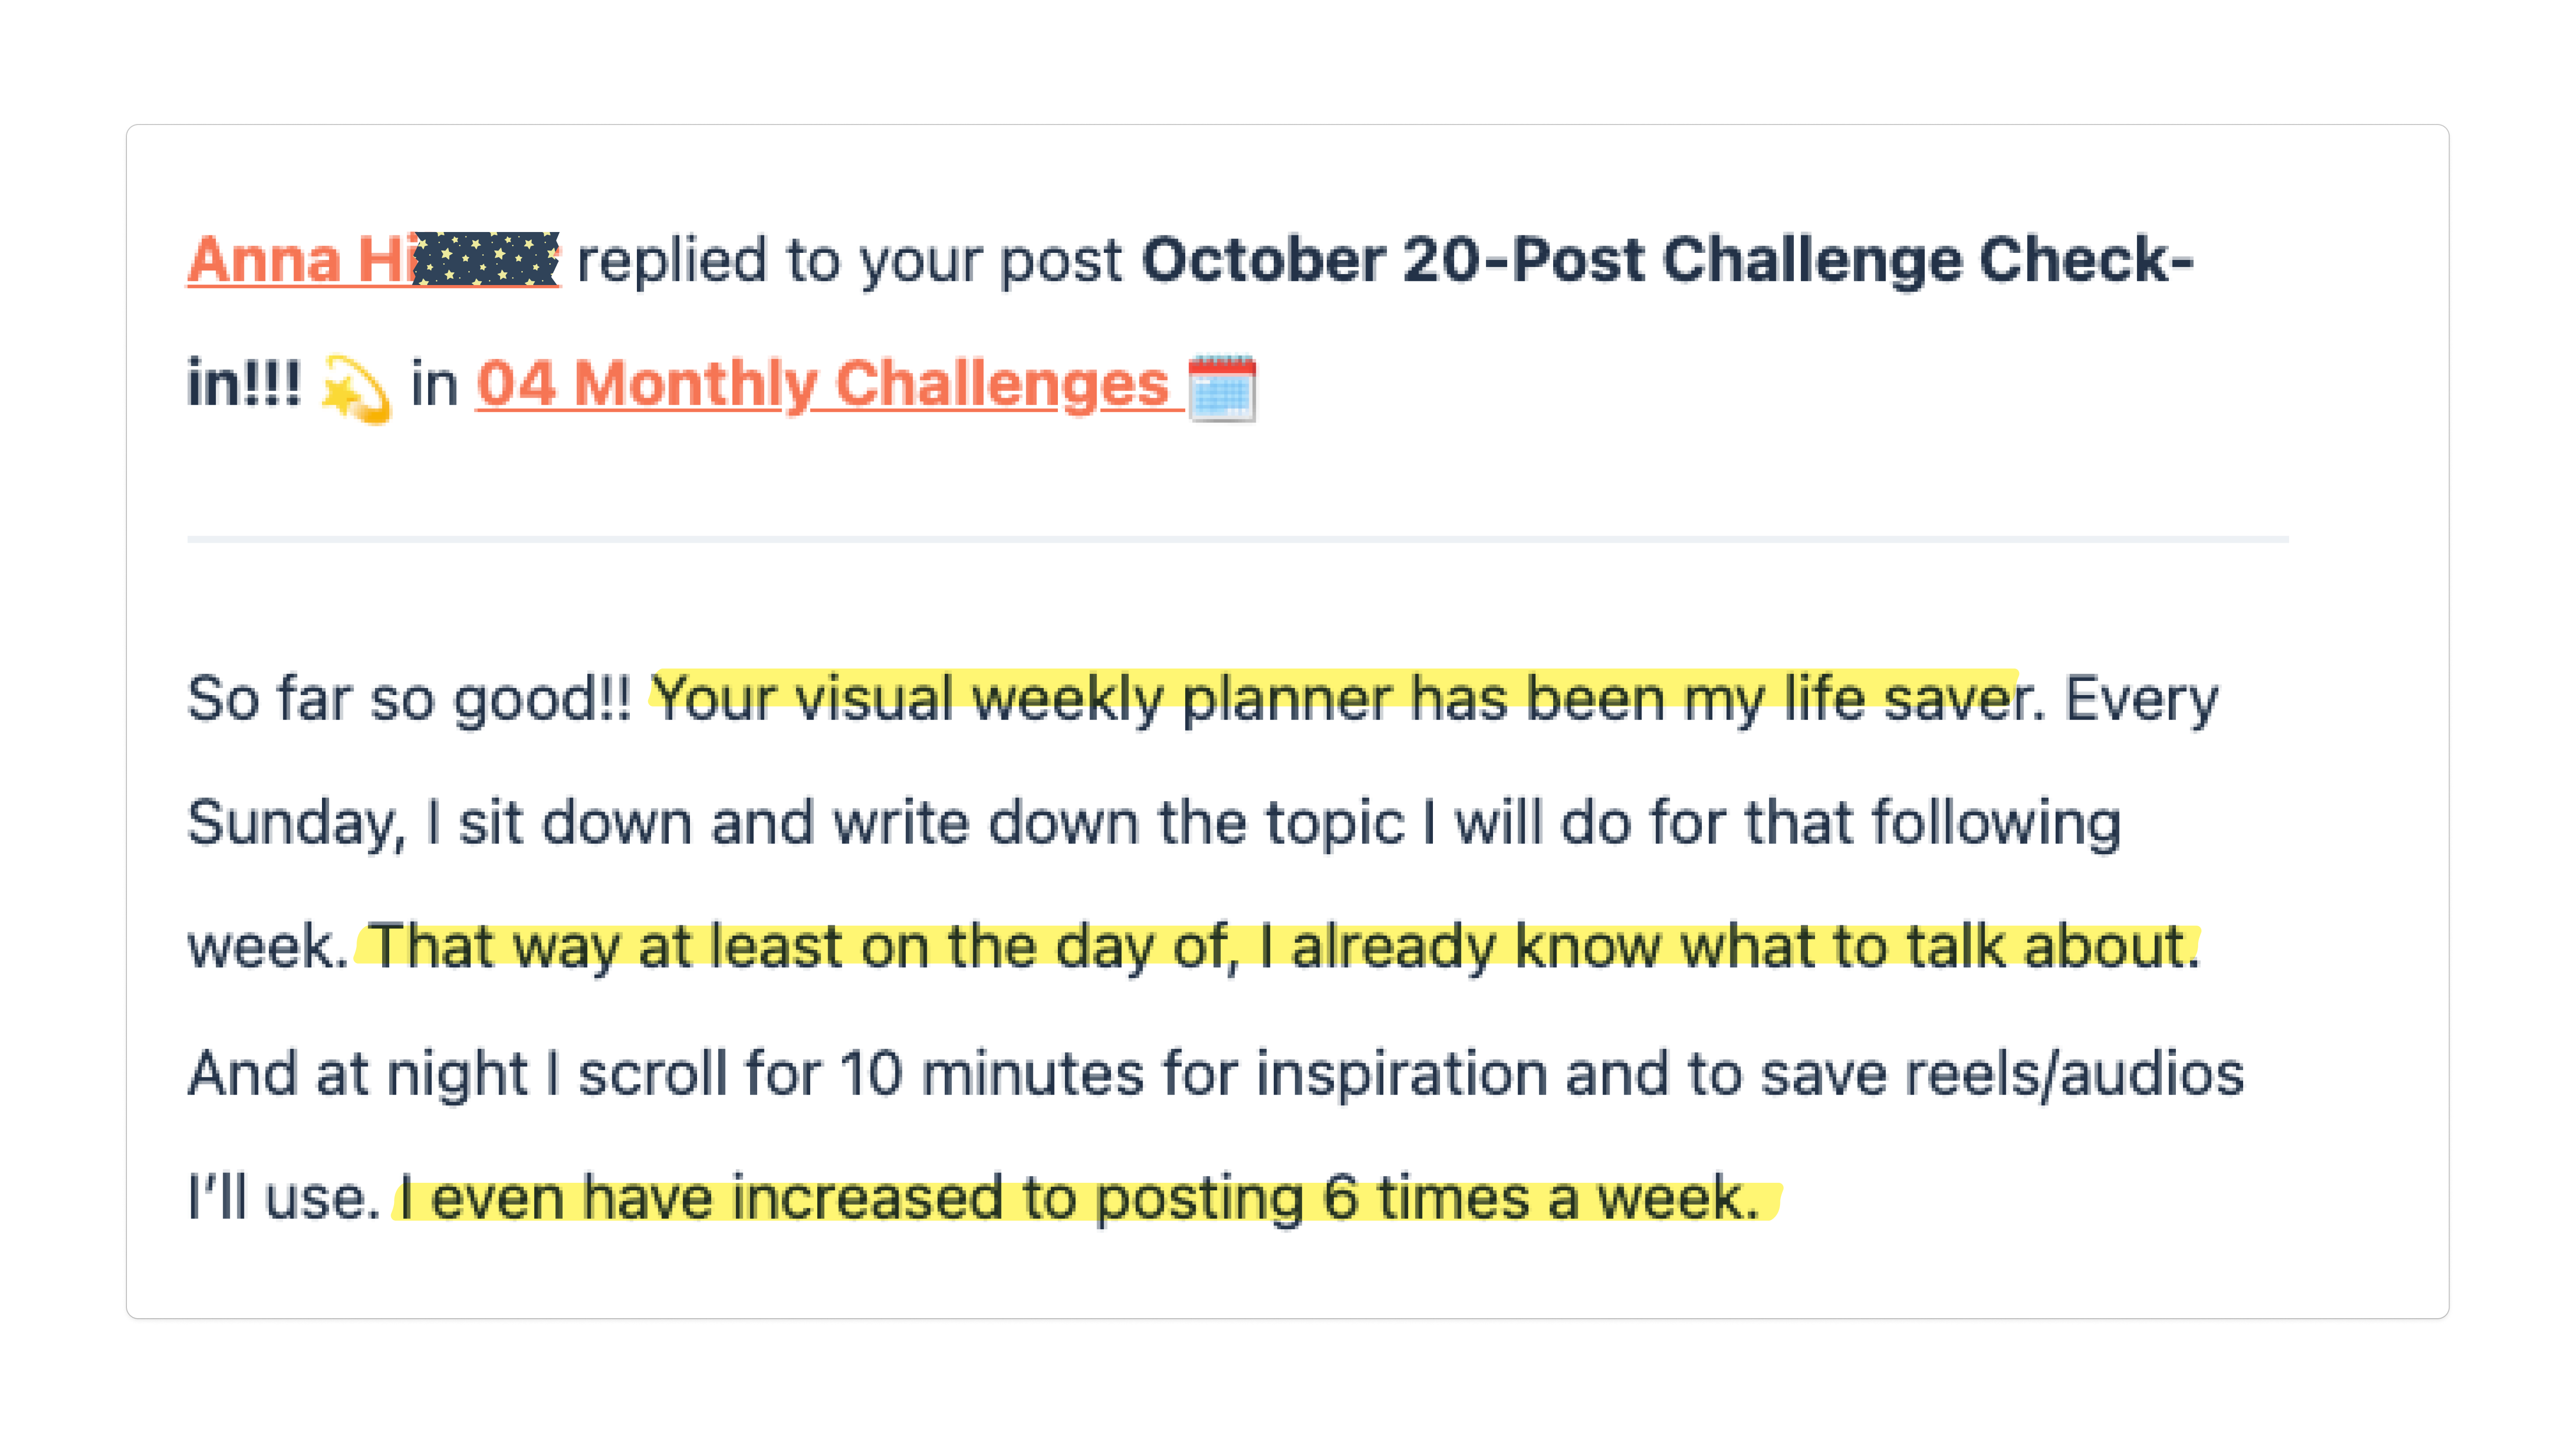Click the 'I'll use.' text on last line
Image resolution: width=2576 pixels, height=1447 pixels.
coord(284,1197)
